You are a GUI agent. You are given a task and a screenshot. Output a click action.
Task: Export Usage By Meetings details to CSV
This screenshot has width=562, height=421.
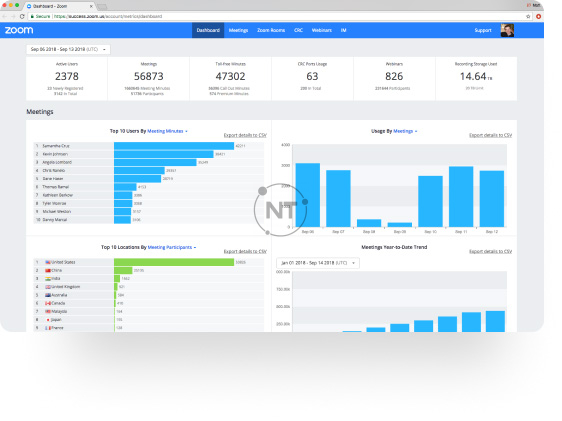[x=490, y=135]
